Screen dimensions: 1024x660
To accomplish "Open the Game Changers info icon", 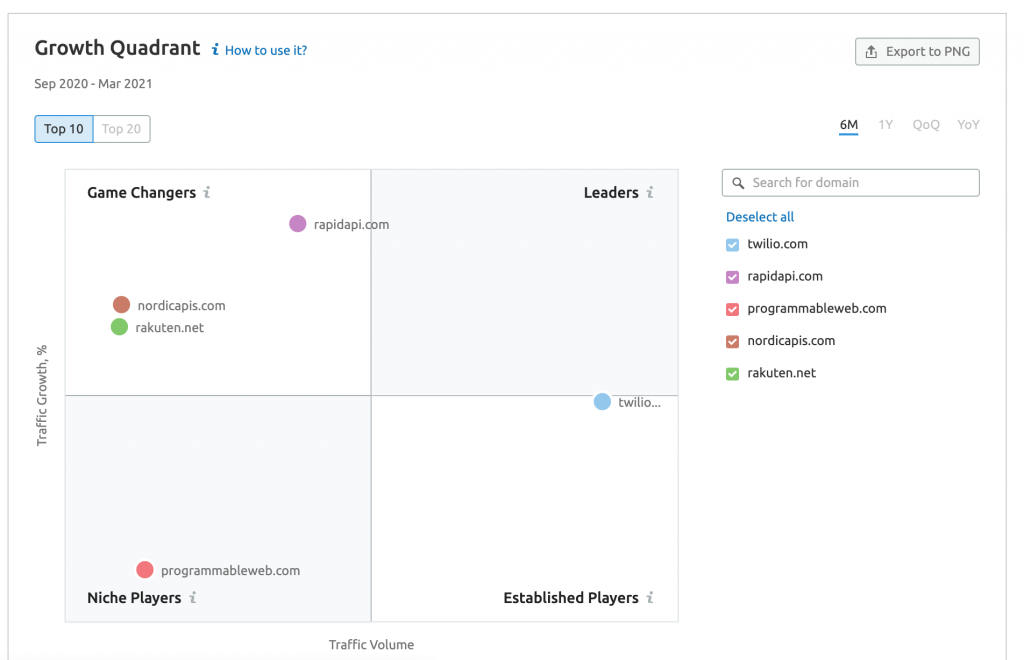I will click(206, 192).
